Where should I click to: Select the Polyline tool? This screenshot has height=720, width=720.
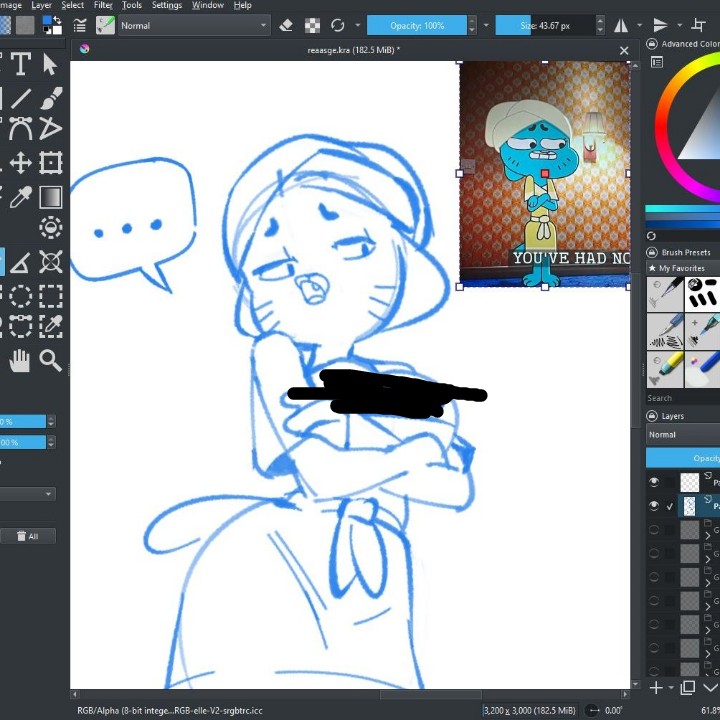click(51, 128)
